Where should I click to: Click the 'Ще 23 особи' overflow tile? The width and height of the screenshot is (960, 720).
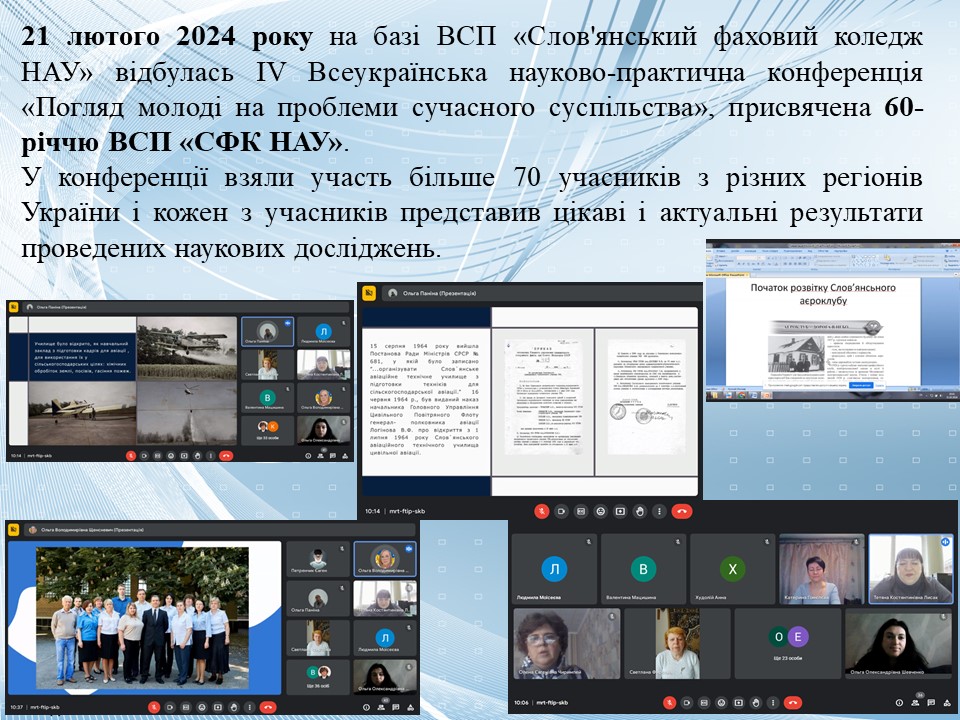pos(788,643)
